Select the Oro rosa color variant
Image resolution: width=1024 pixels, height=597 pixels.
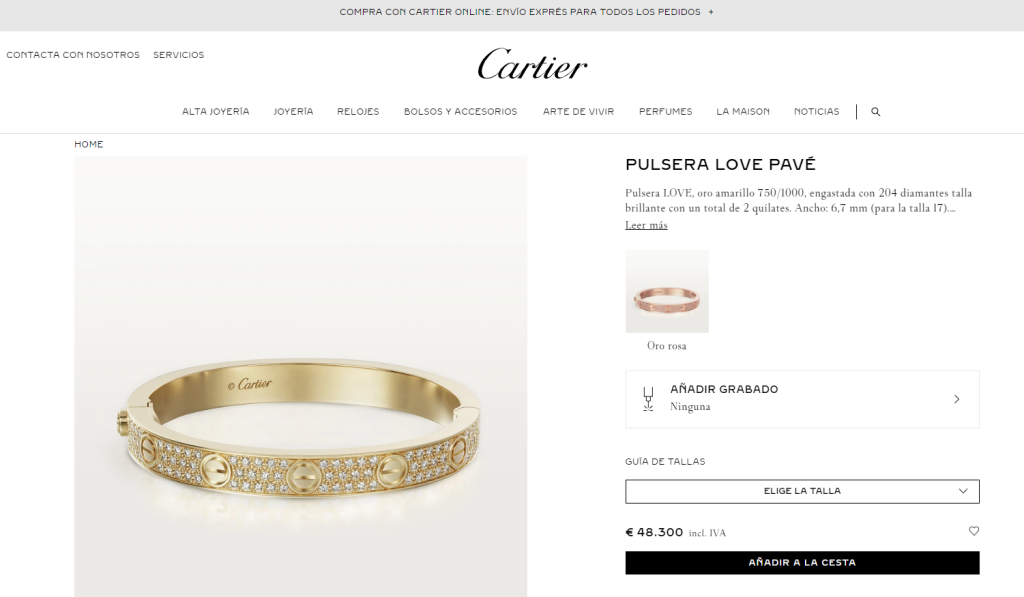tap(667, 291)
